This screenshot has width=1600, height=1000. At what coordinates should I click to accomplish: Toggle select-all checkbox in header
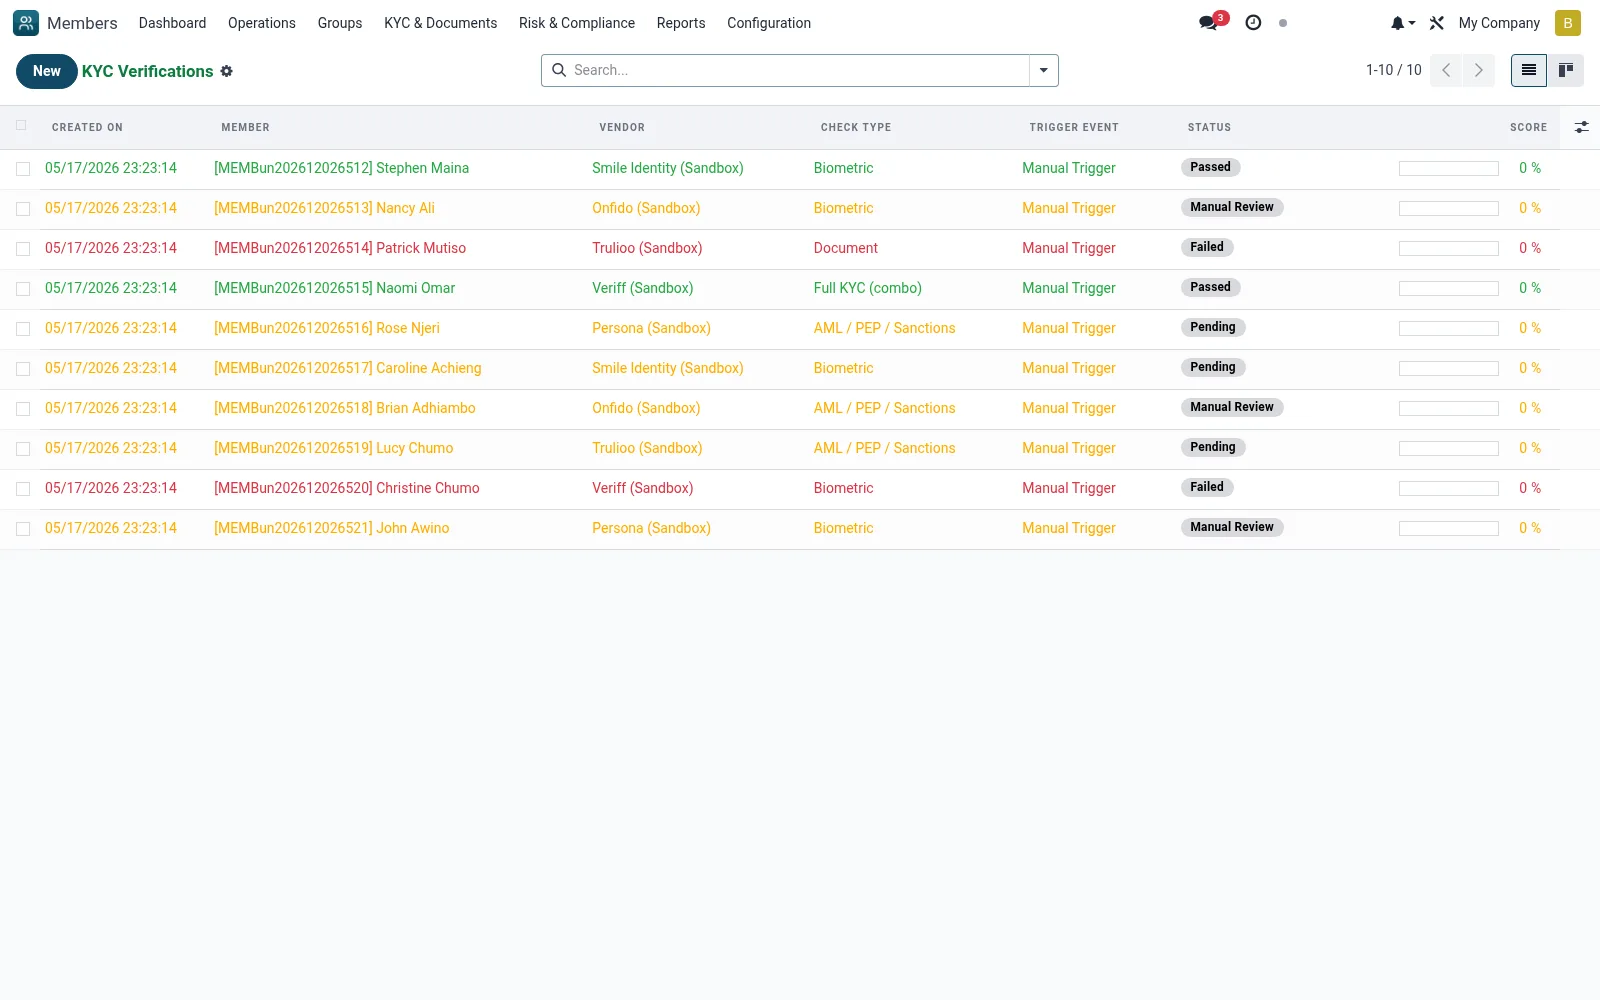[x=22, y=126]
